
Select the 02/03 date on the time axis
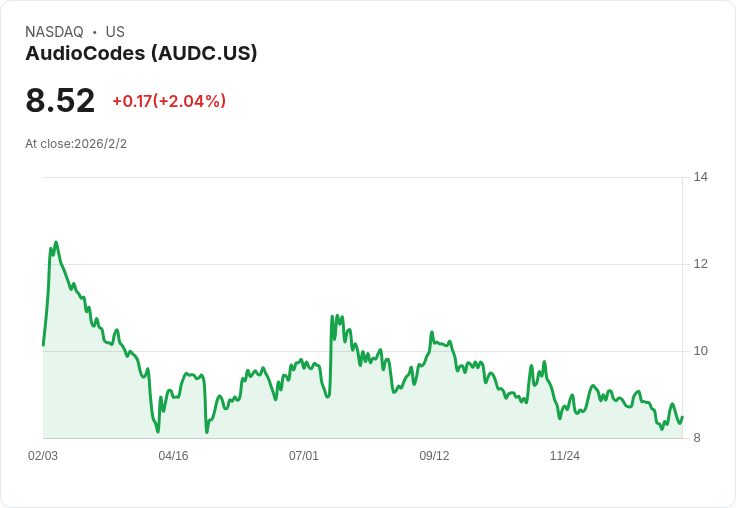(x=43, y=456)
